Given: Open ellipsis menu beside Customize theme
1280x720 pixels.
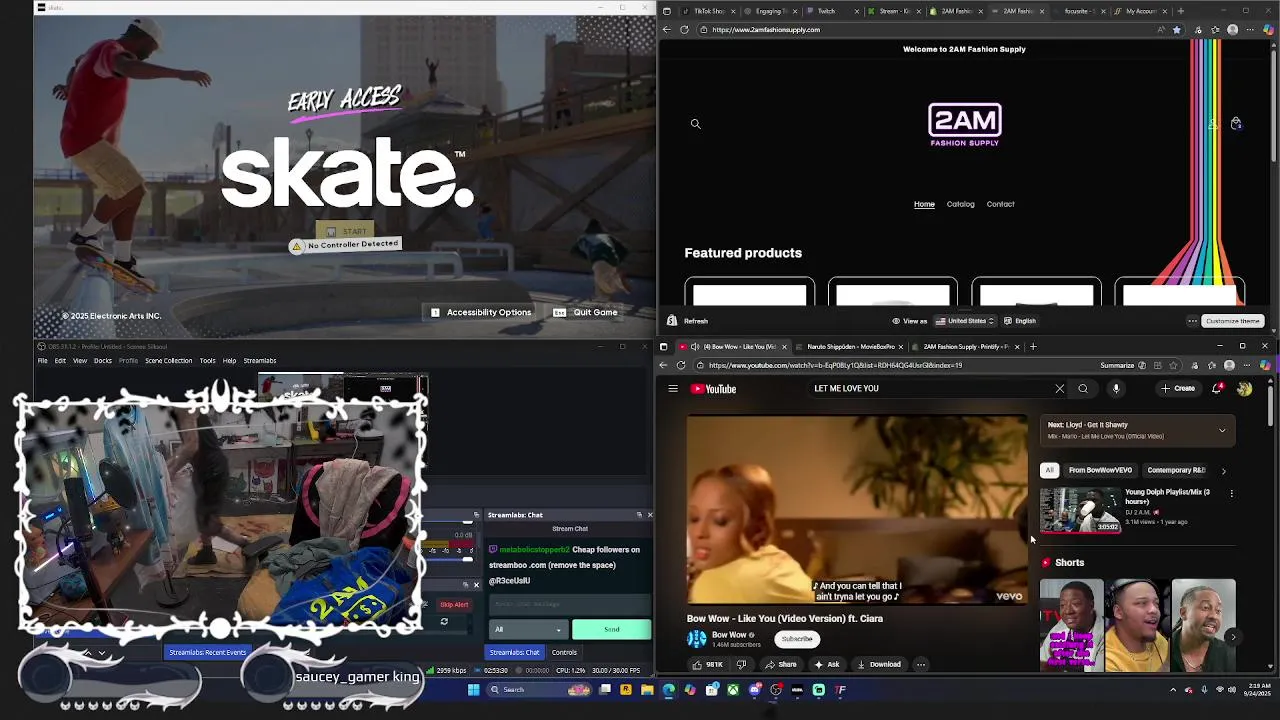Looking at the screenshot, I should (x=1192, y=321).
